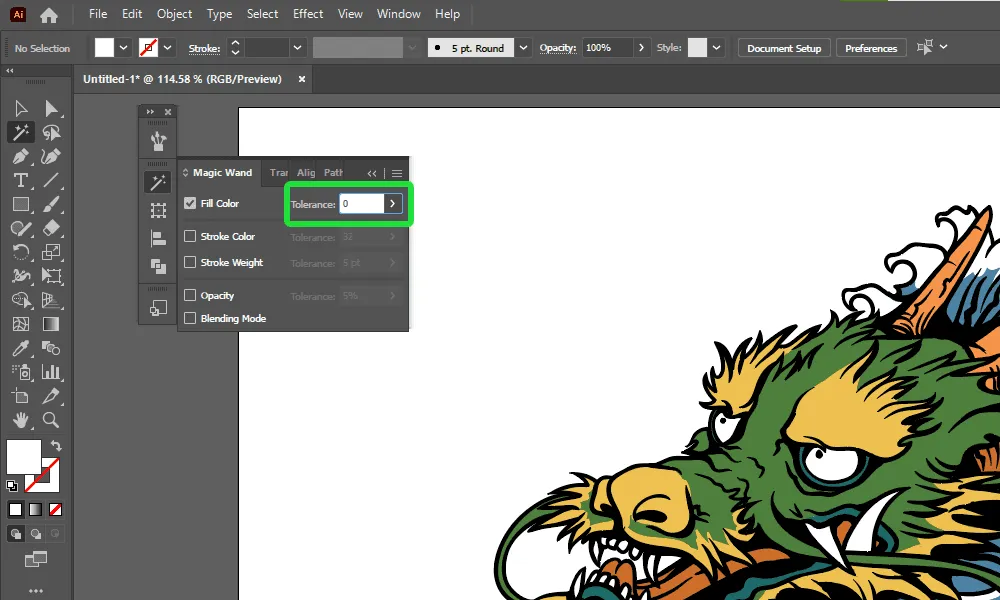This screenshot has height=600, width=1000.
Task: Open the File menu
Action: pos(98,14)
